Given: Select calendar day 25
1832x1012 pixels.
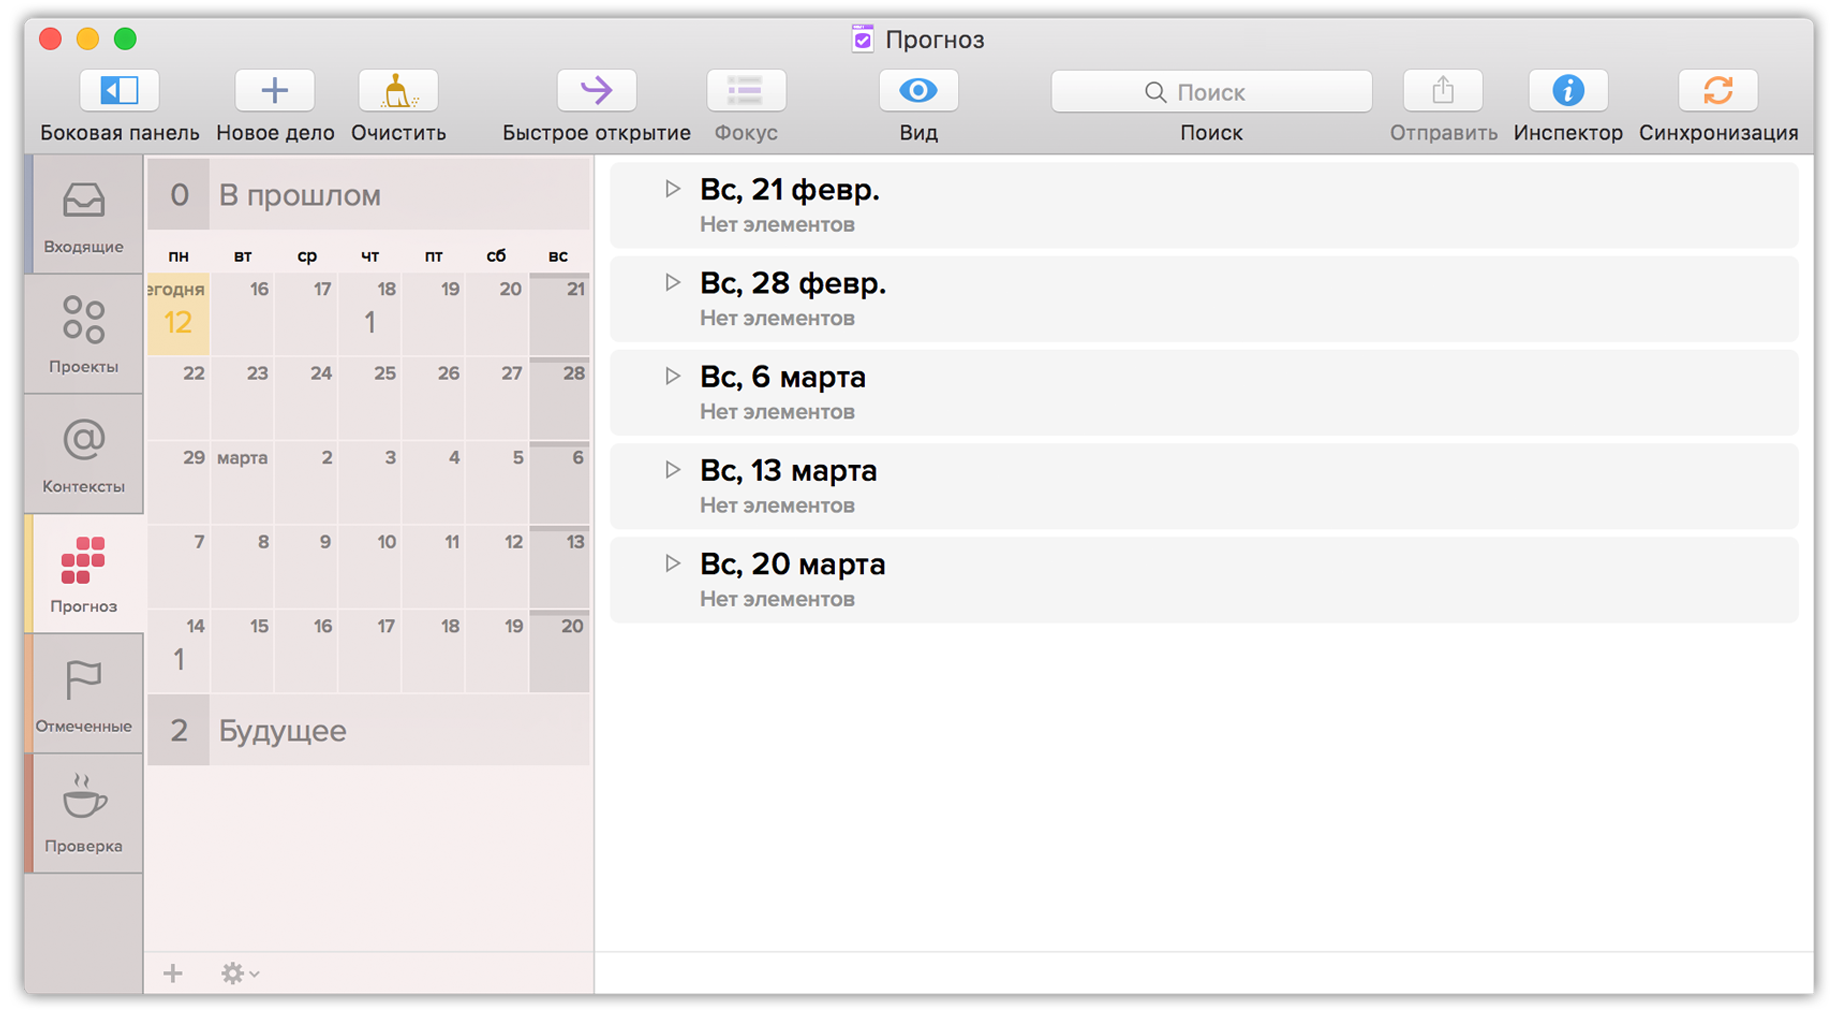Looking at the screenshot, I should click(370, 398).
